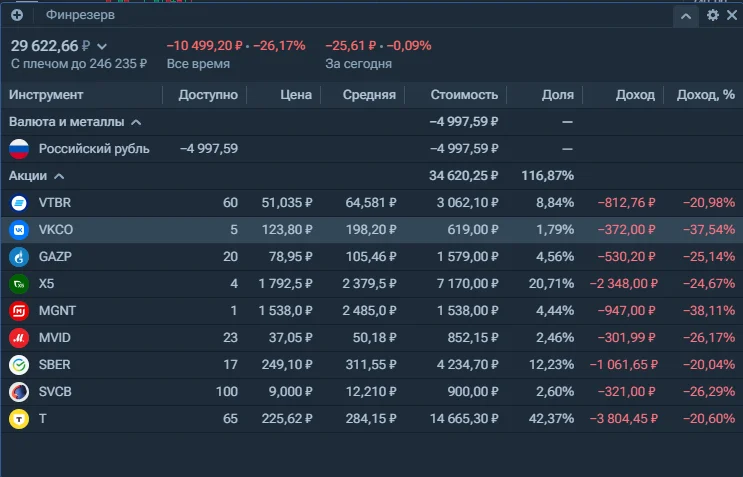
Task: Click the MVID value 852,15 ₽
Action: click(472, 338)
